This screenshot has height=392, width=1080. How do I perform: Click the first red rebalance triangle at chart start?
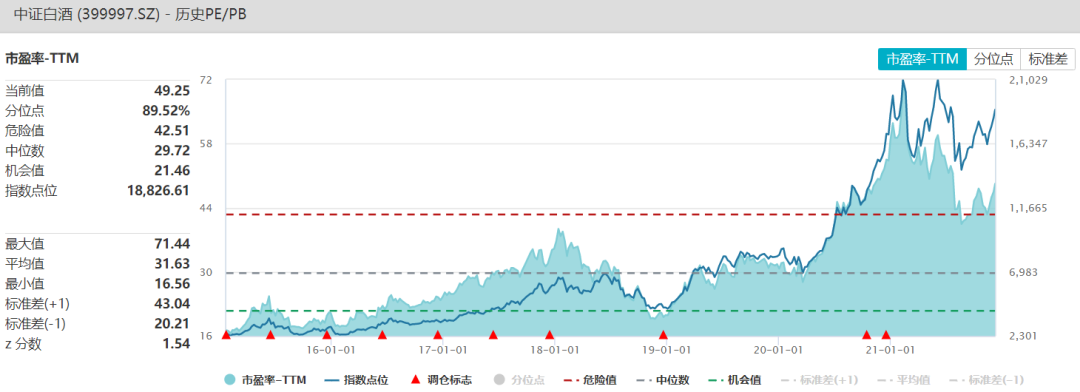coord(226,335)
